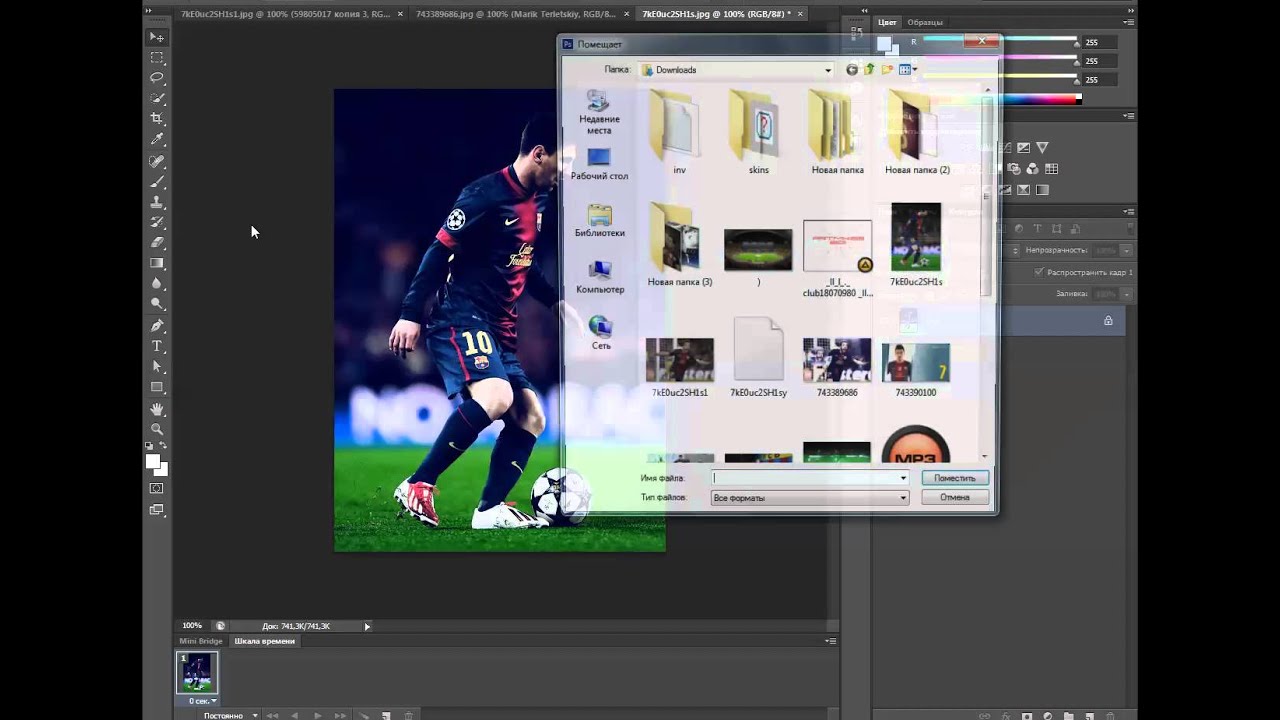Switch to 7kE0uc2SH1s1.jpg document tab
This screenshot has height=720, width=1280.
[x=285, y=15]
